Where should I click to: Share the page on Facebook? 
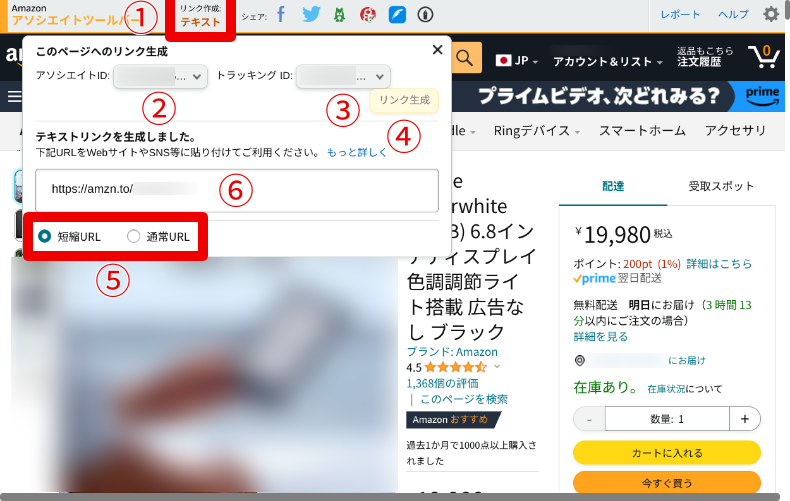pos(281,15)
